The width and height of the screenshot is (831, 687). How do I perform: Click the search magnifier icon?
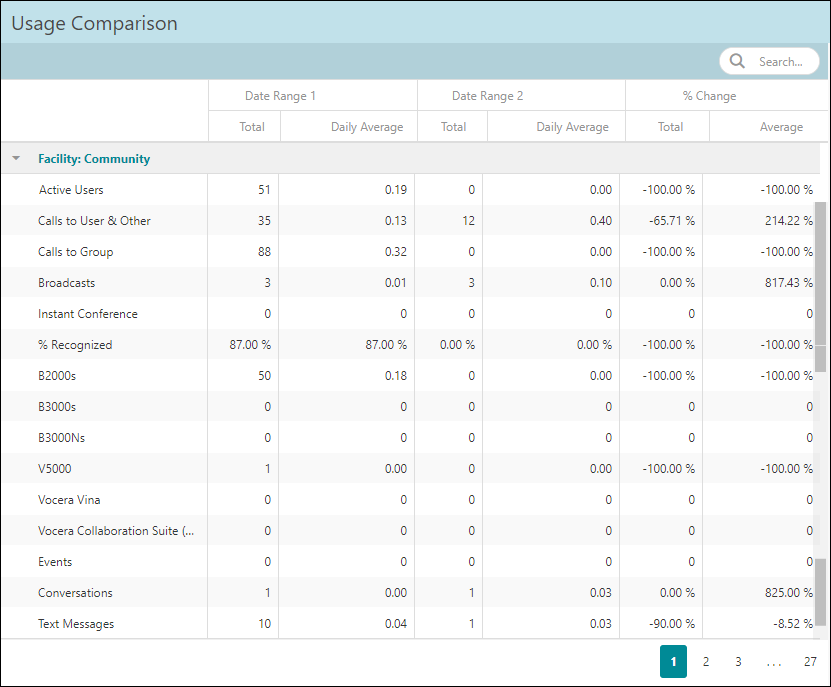[x=737, y=61]
